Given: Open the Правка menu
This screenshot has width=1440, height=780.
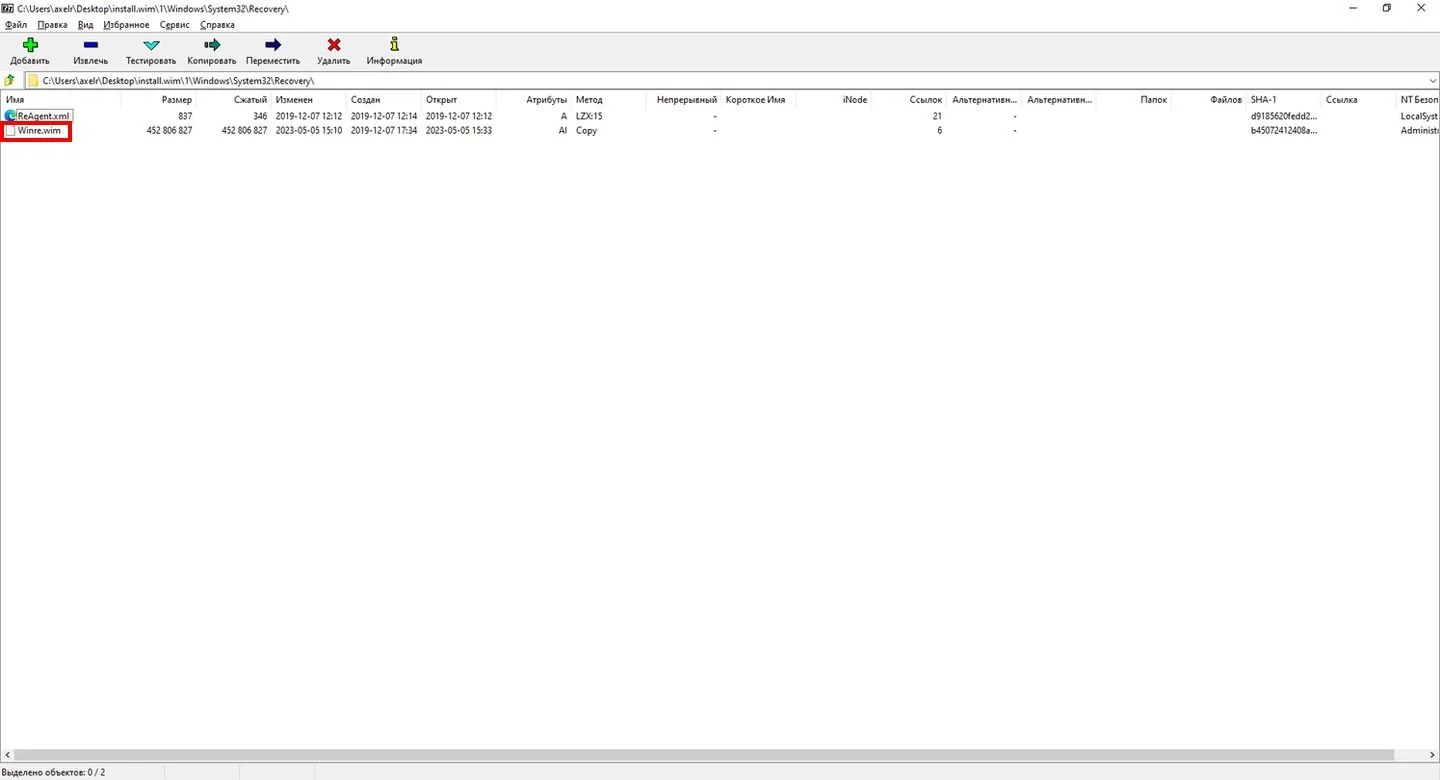Looking at the screenshot, I should pyautogui.click(x=52, y=24).
